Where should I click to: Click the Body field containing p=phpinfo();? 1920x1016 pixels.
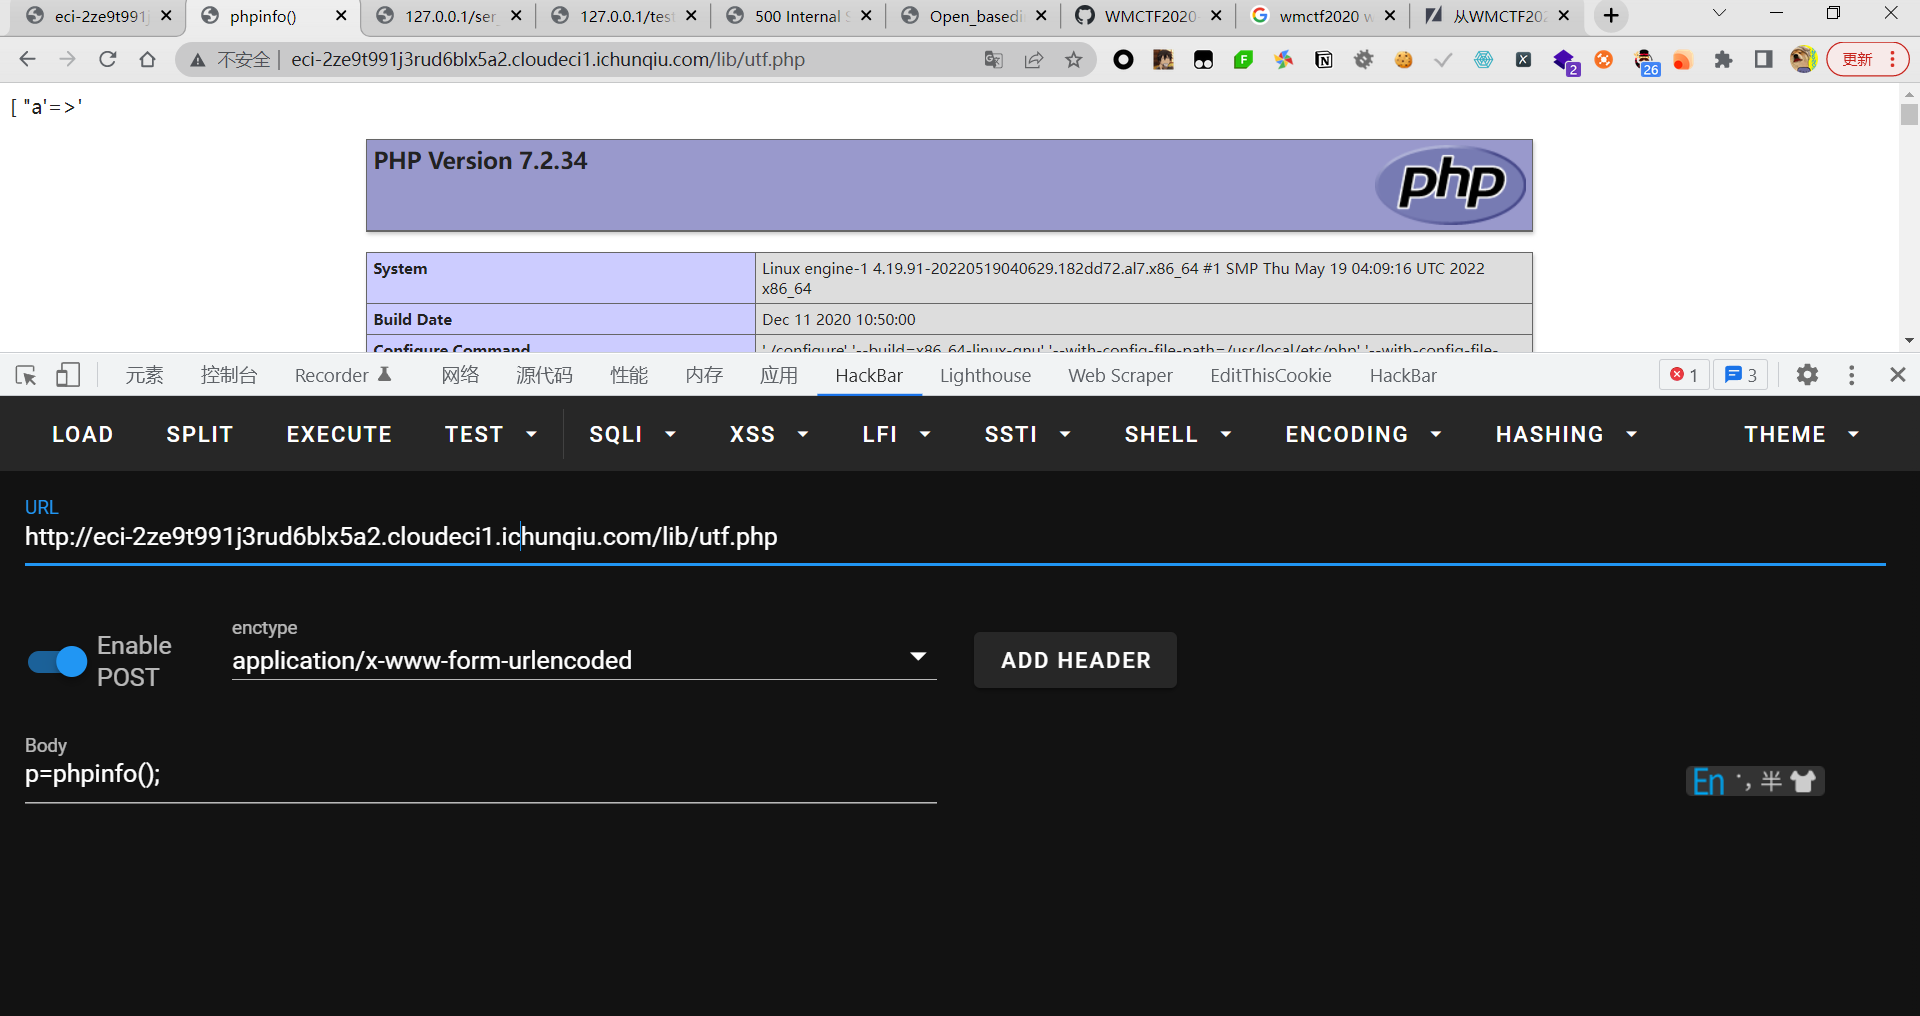click(x=480, y=775)
